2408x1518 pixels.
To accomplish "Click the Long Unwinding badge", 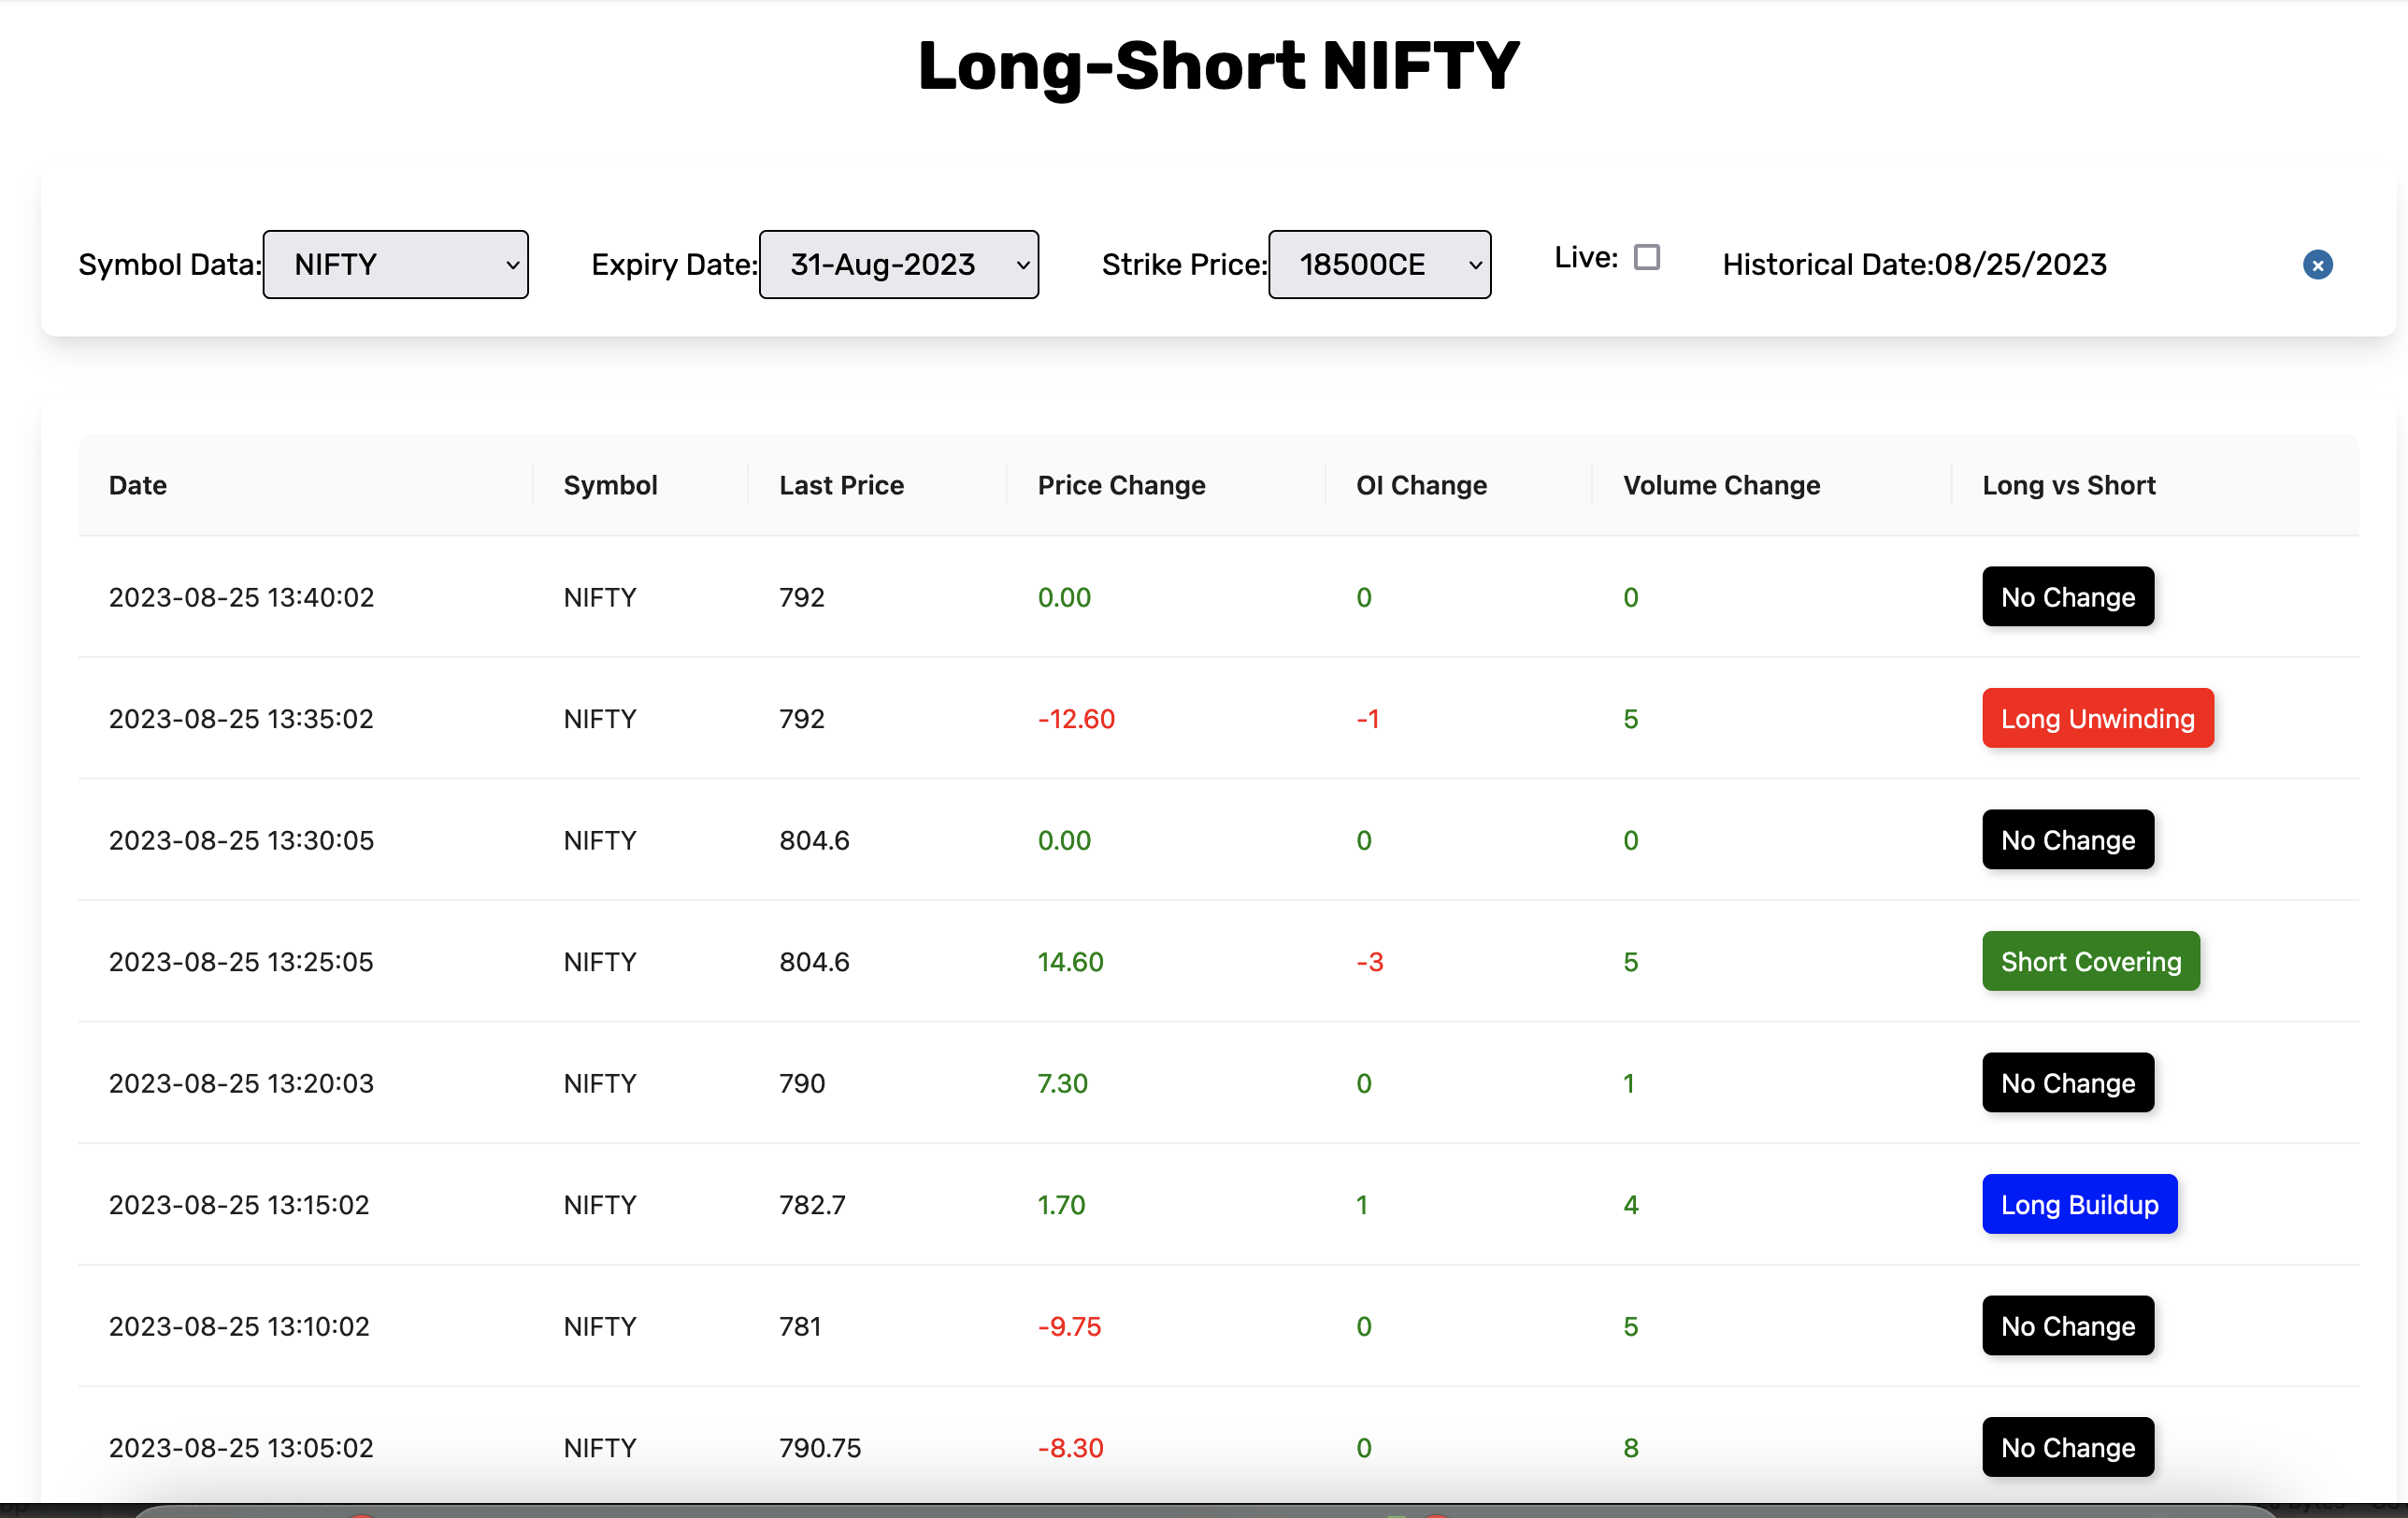I will [x=2097, y=718].
